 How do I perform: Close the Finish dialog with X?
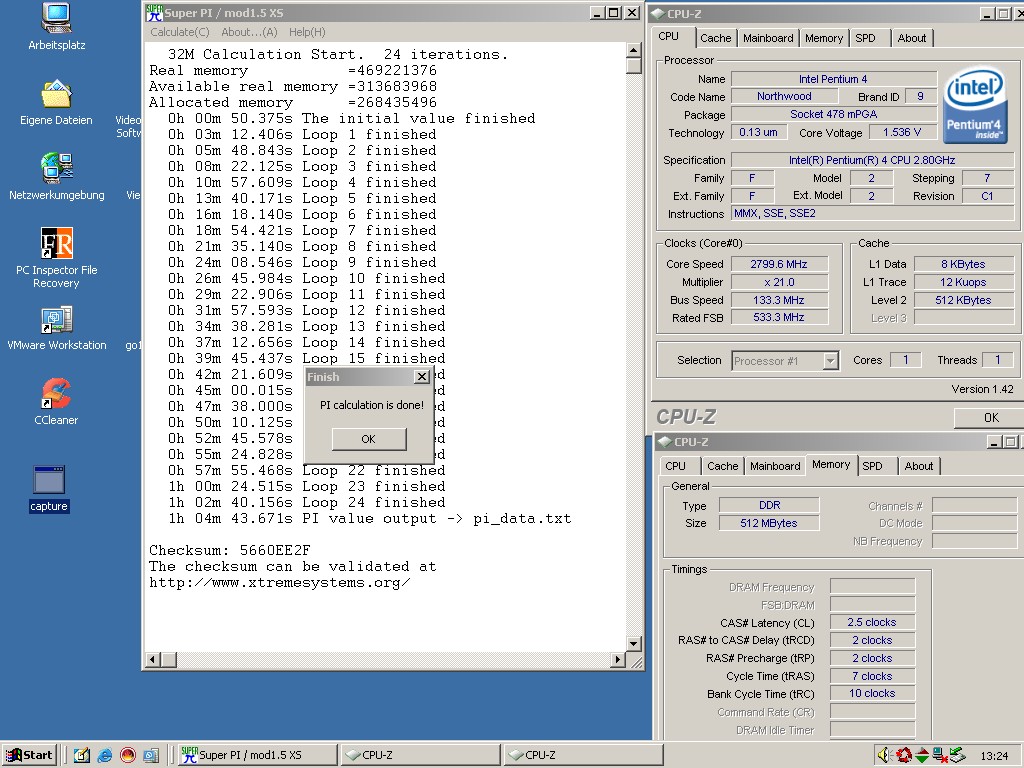[422, 377]
